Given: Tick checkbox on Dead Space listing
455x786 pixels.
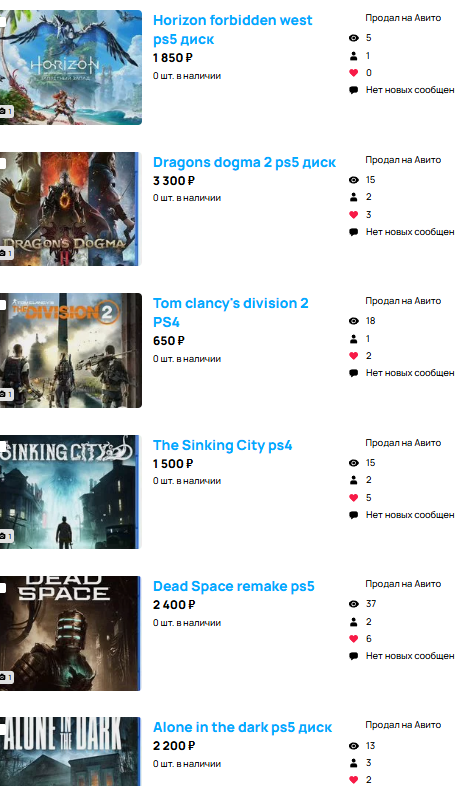Looking at the screenshot, I should tap(3, 587).
